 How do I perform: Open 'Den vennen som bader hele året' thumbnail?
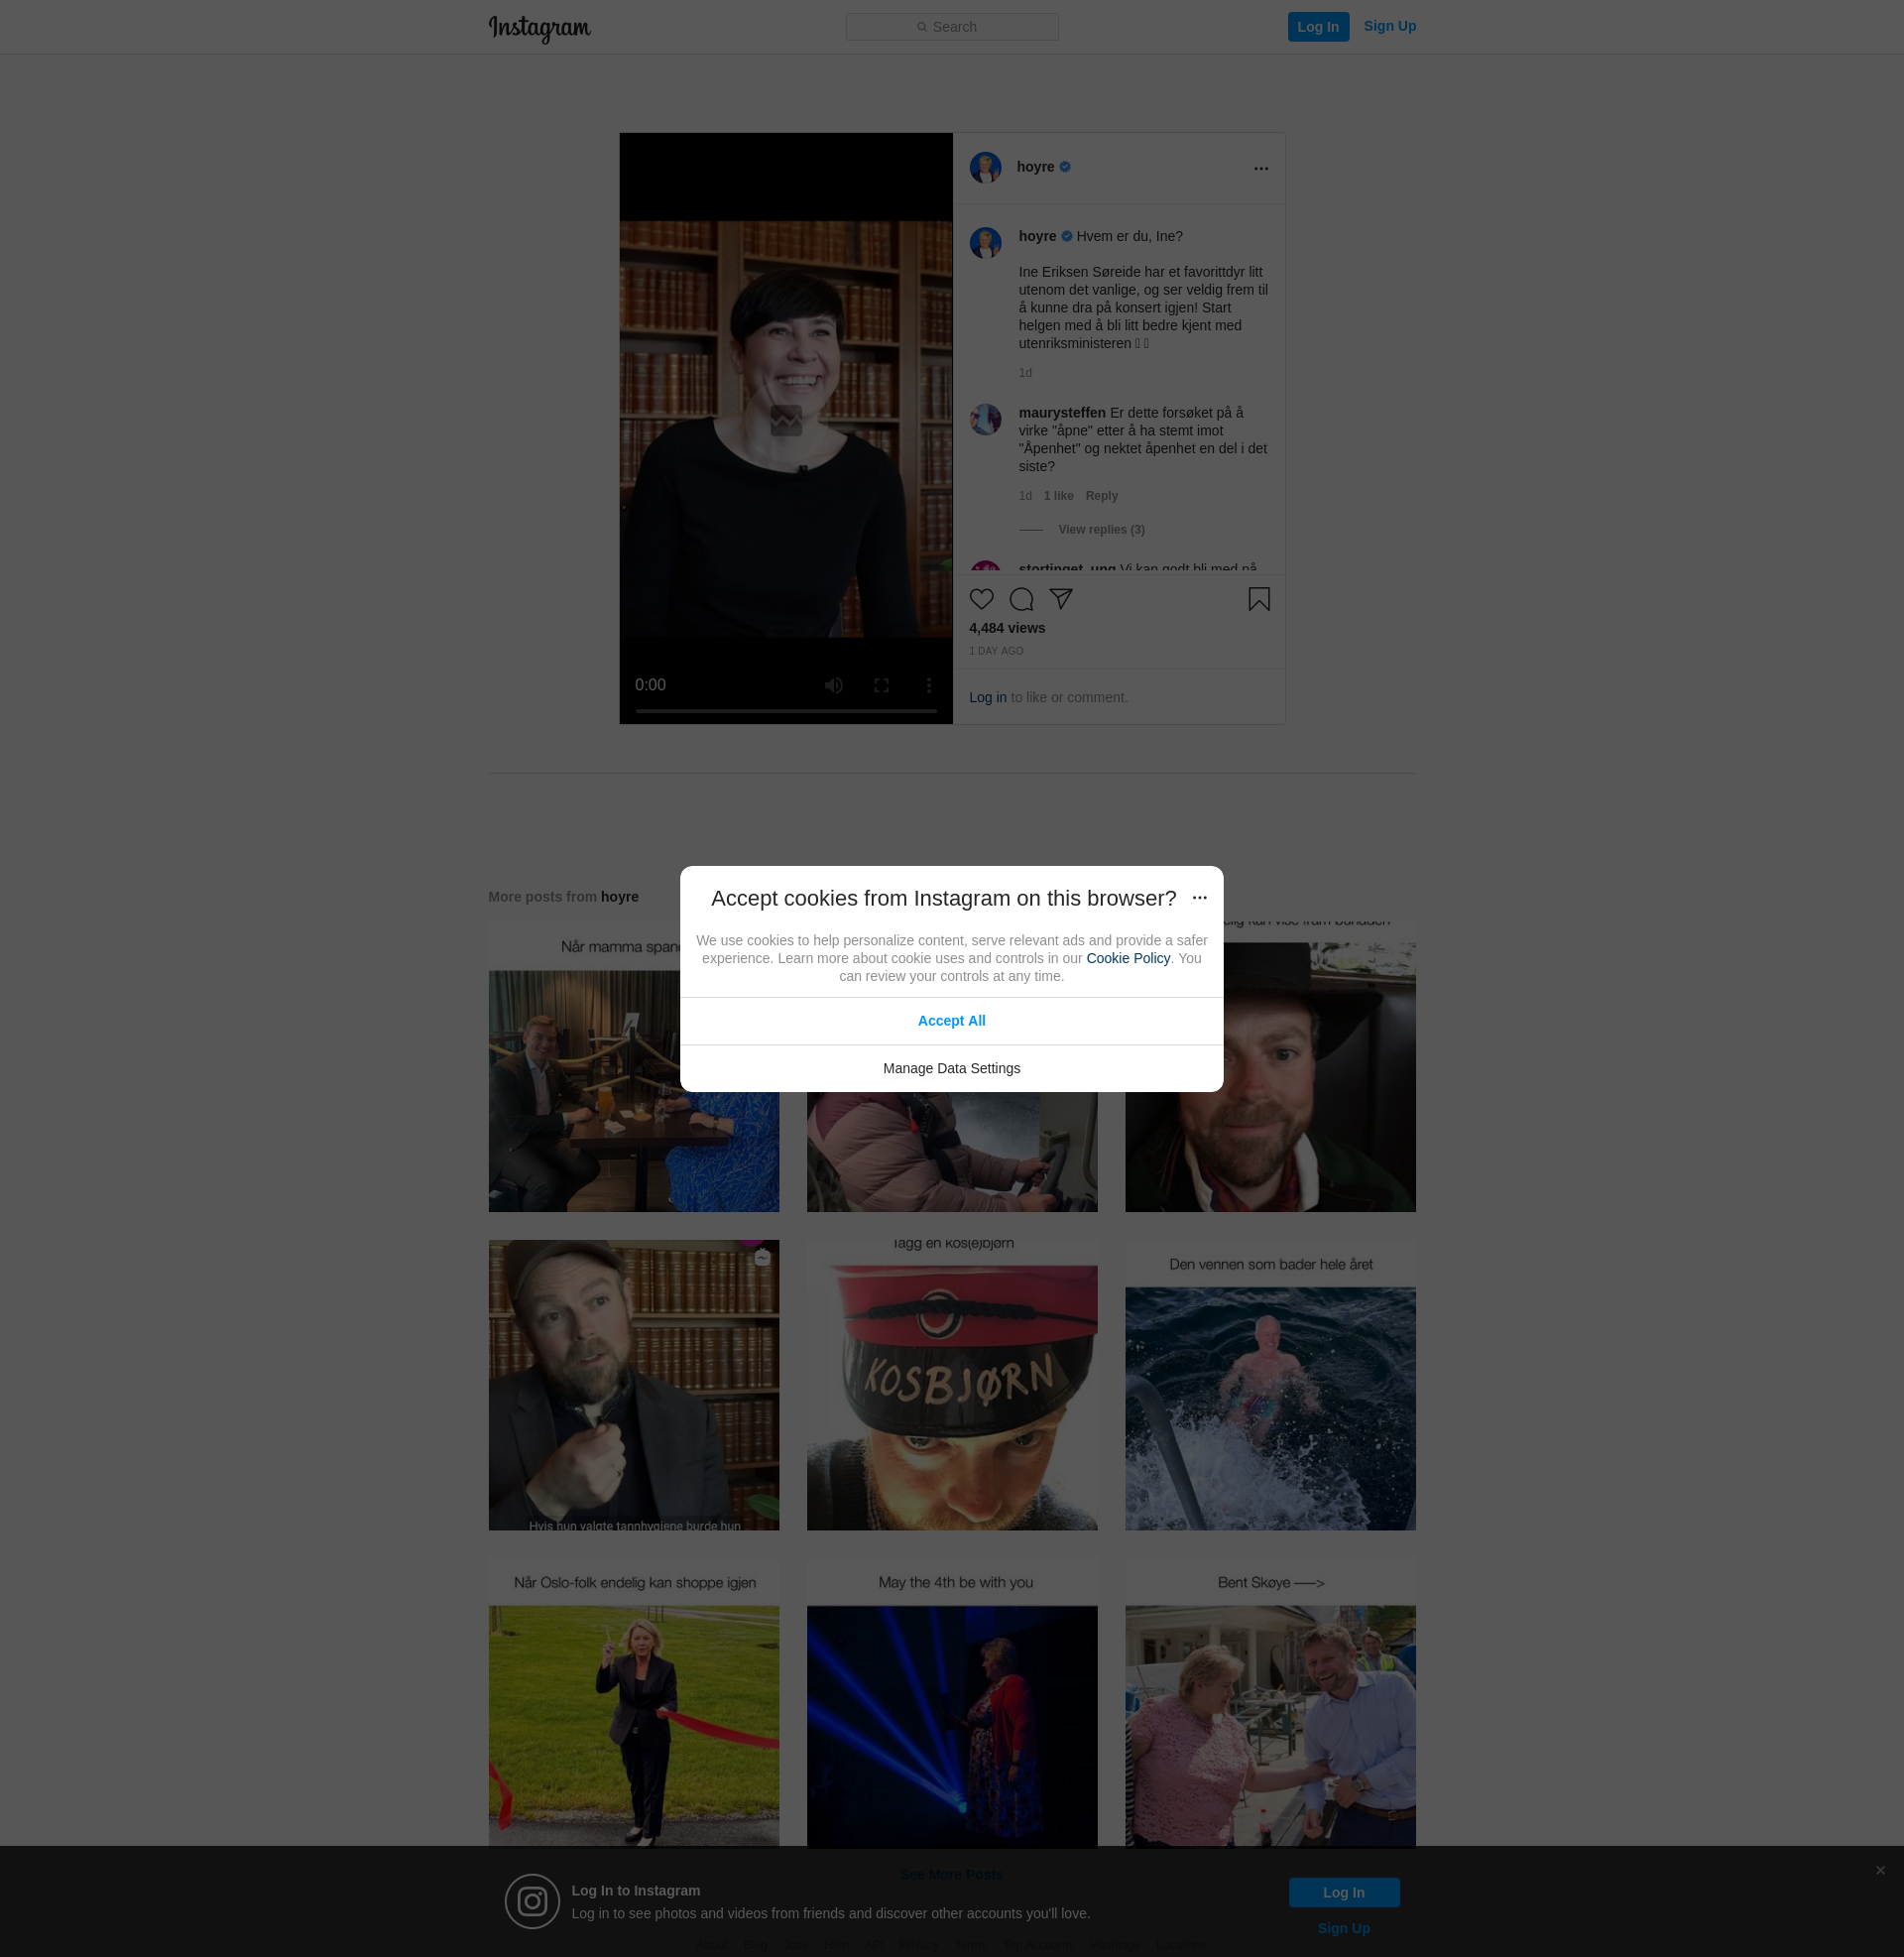click(x=1270, y=1385)
